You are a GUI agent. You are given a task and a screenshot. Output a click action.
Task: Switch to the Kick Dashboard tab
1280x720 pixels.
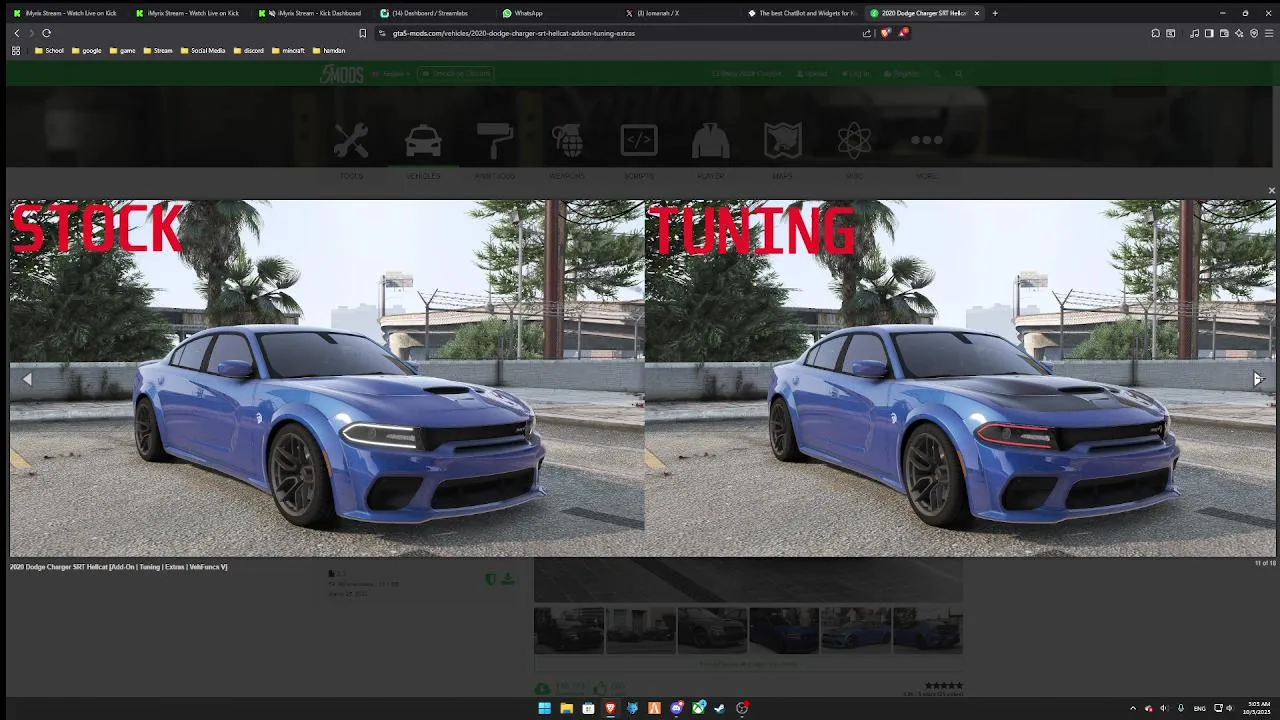coord(312,13)
